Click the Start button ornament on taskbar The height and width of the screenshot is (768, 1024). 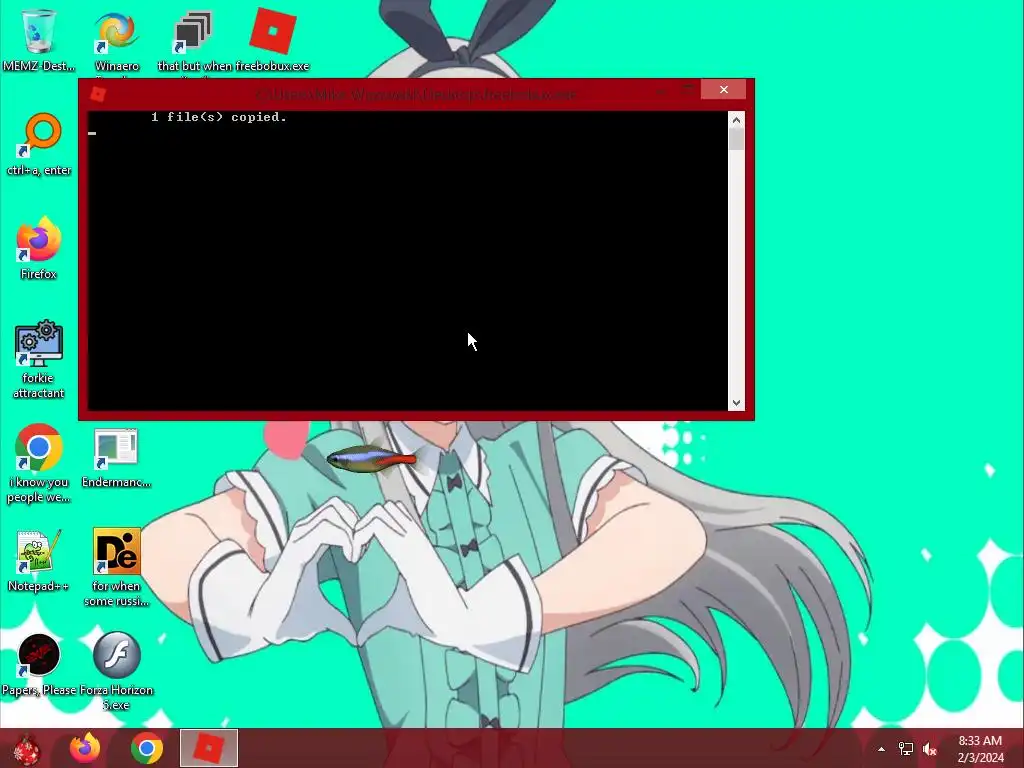pyautogui.click(x=27, y=748)
